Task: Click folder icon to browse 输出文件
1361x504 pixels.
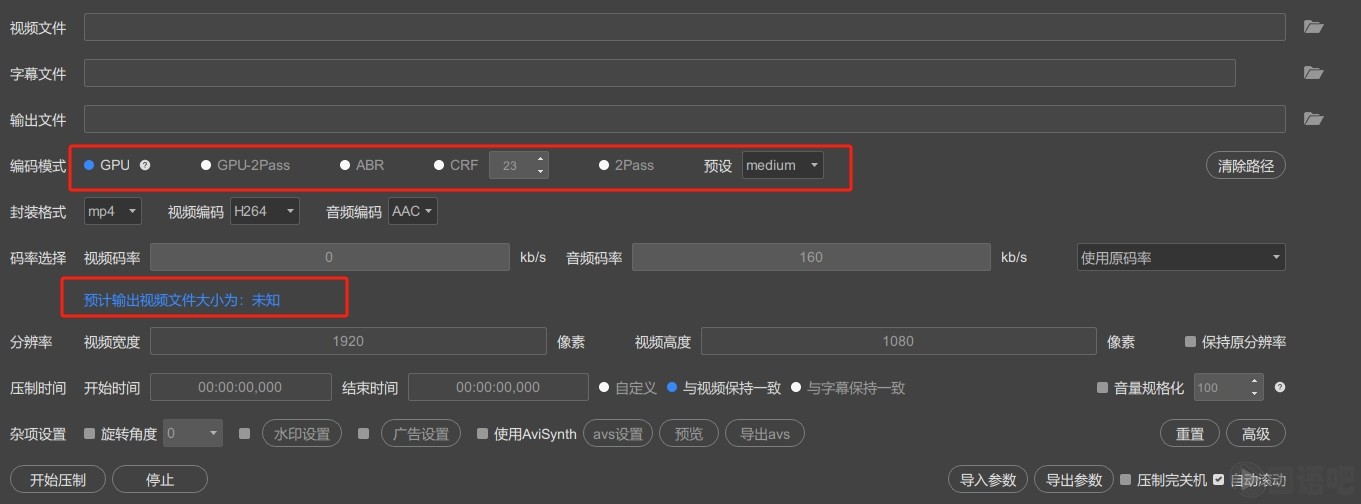Action: point(1313,119)
